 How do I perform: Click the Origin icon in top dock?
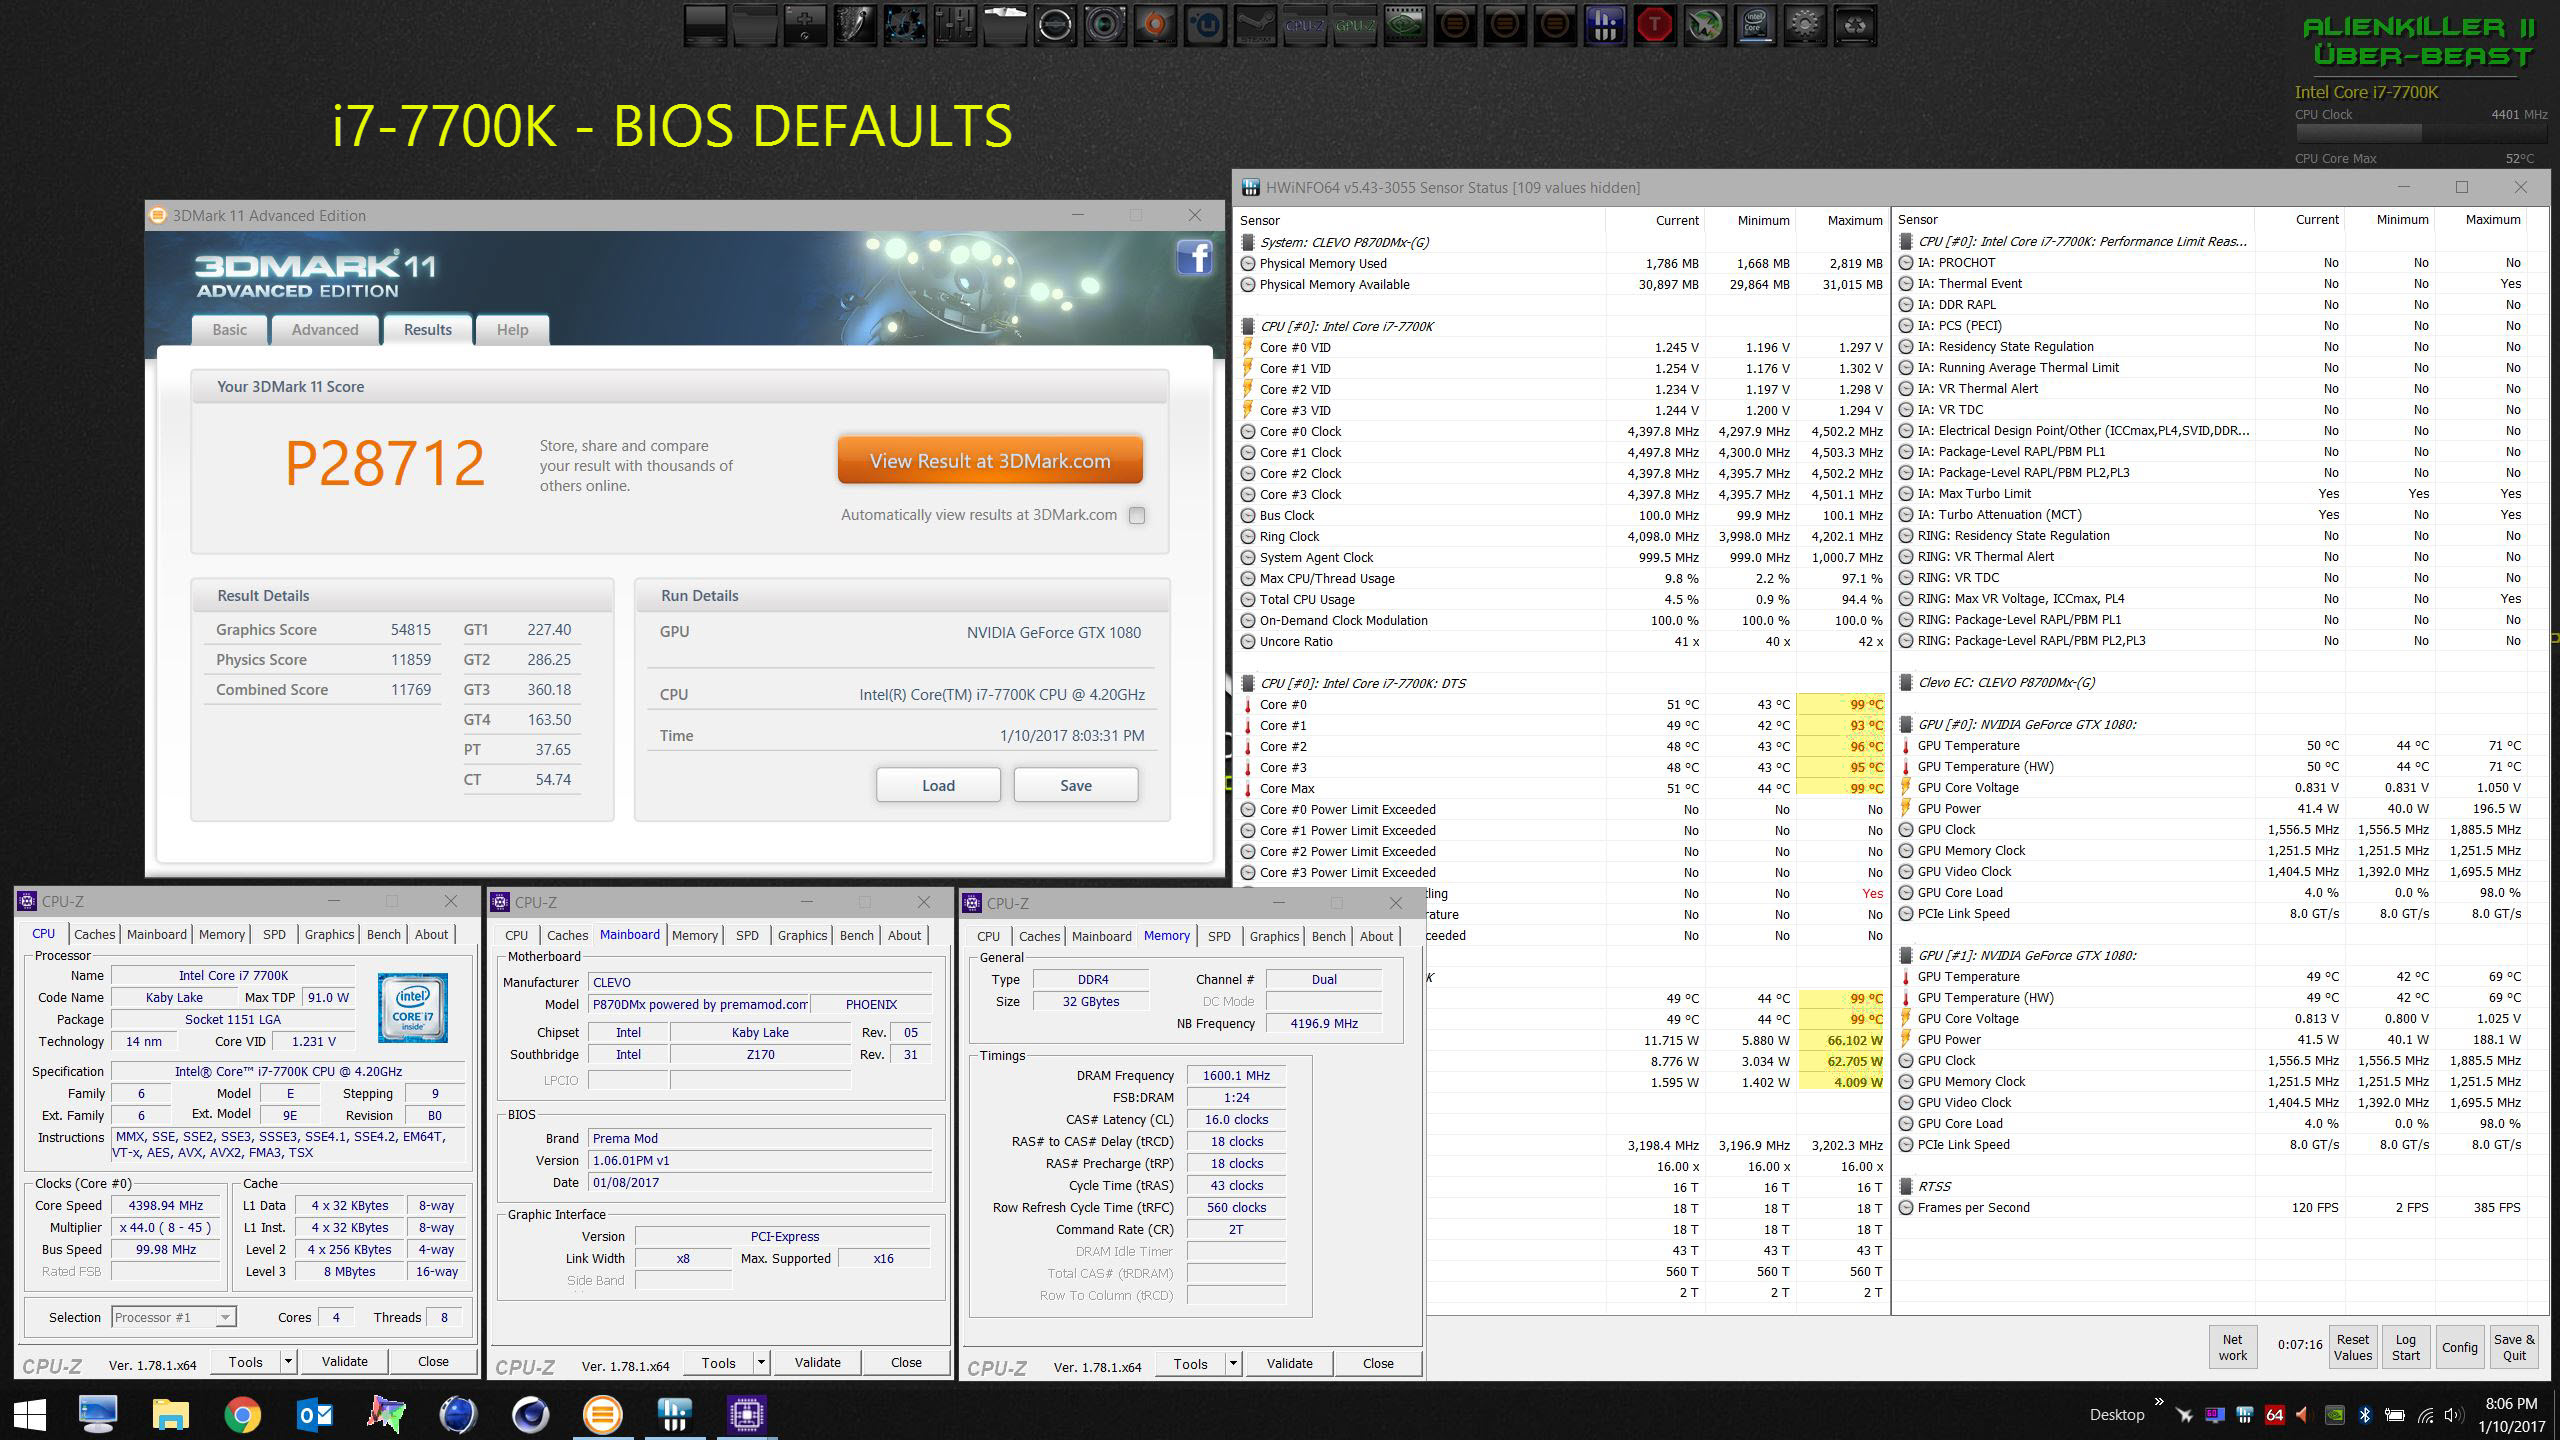pyautogui.click(x=1155, y=26)
